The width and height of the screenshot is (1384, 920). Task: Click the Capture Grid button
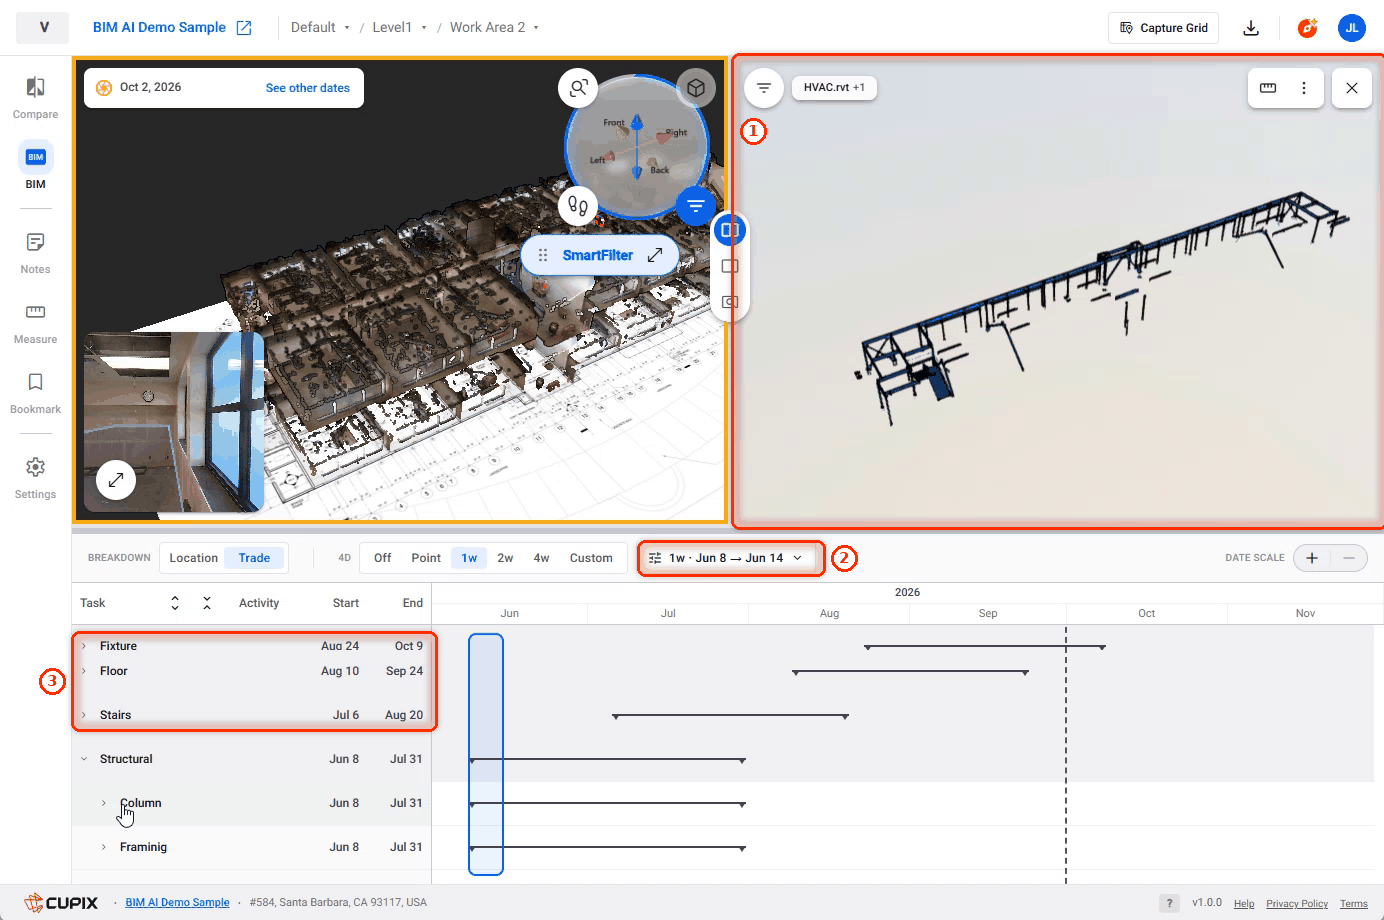click(1163, 28)
